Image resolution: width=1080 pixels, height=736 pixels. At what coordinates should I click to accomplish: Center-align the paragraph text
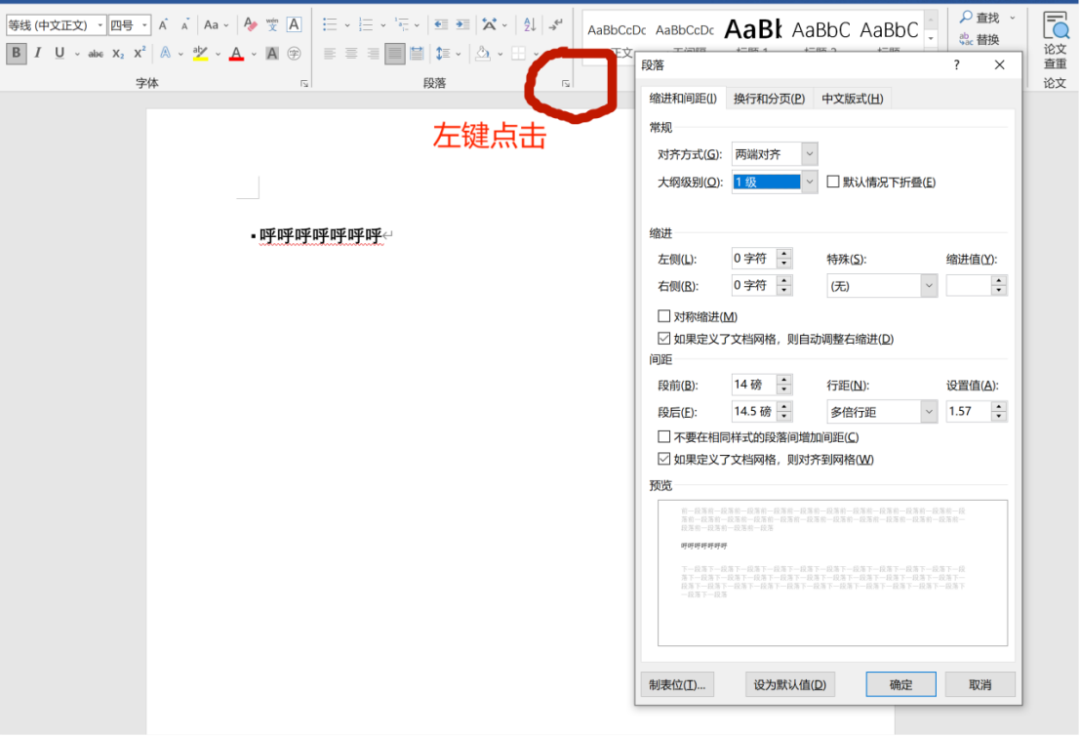351,53
